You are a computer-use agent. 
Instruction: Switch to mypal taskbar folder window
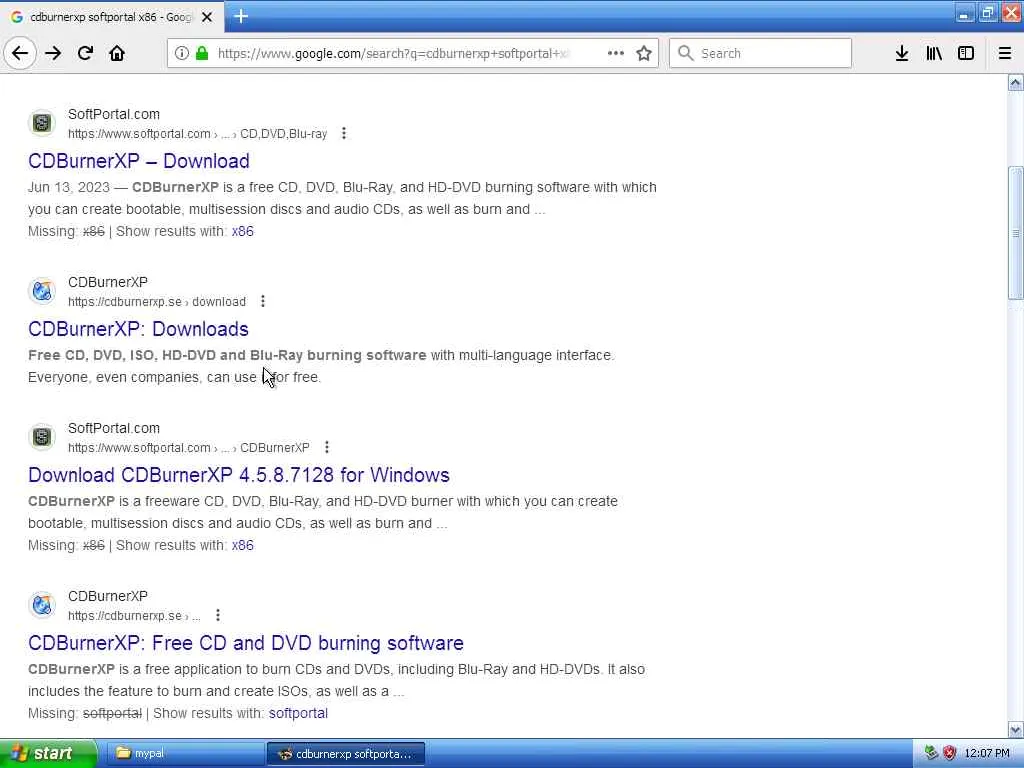point(184,754)
